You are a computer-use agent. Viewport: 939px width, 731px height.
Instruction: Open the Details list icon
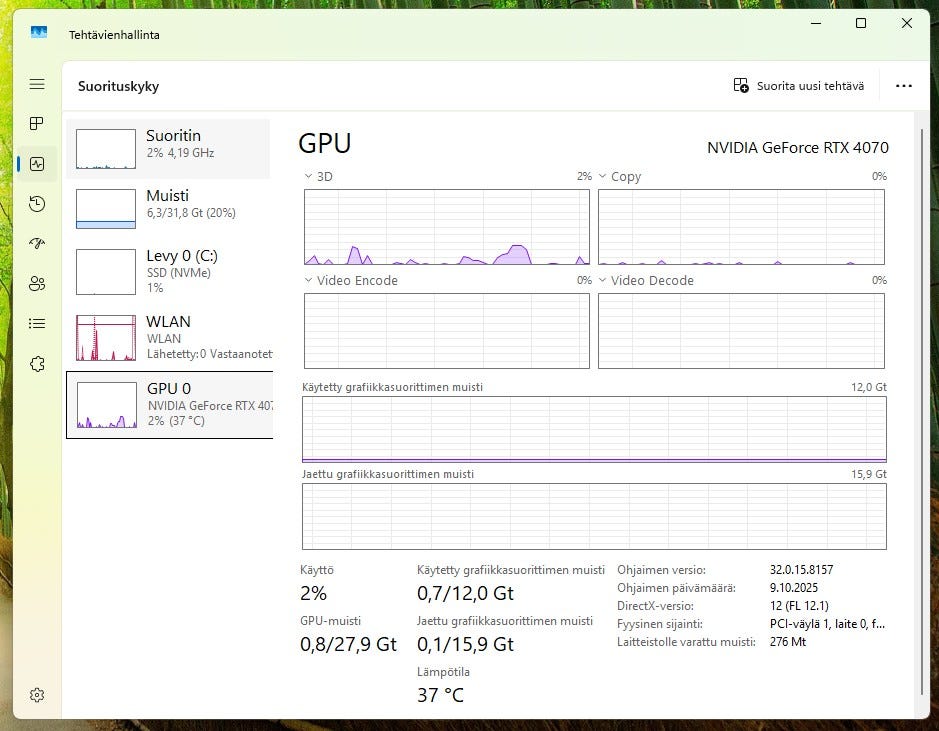click(x=37, y=324)
